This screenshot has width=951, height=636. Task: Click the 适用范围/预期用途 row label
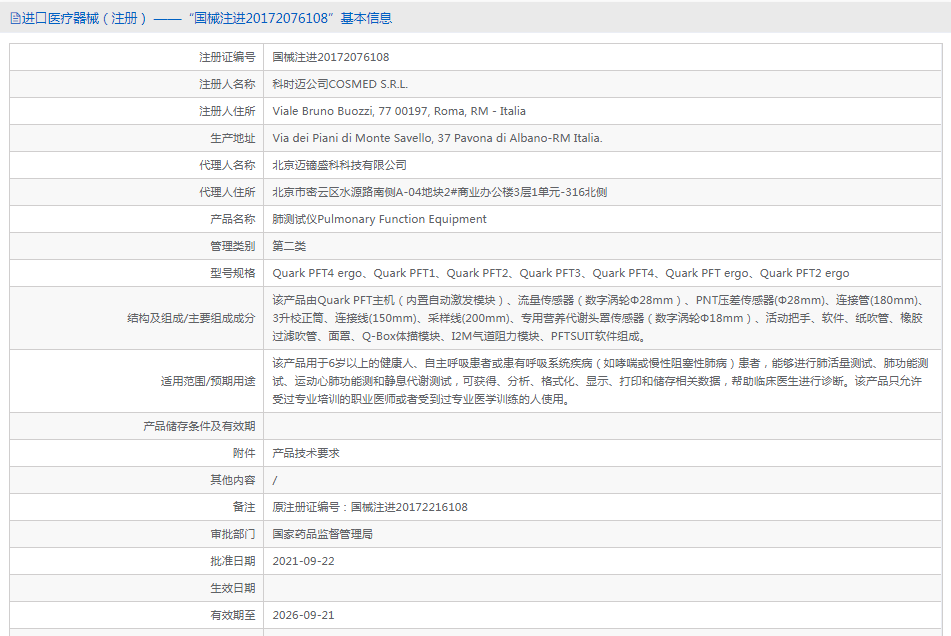207,381
